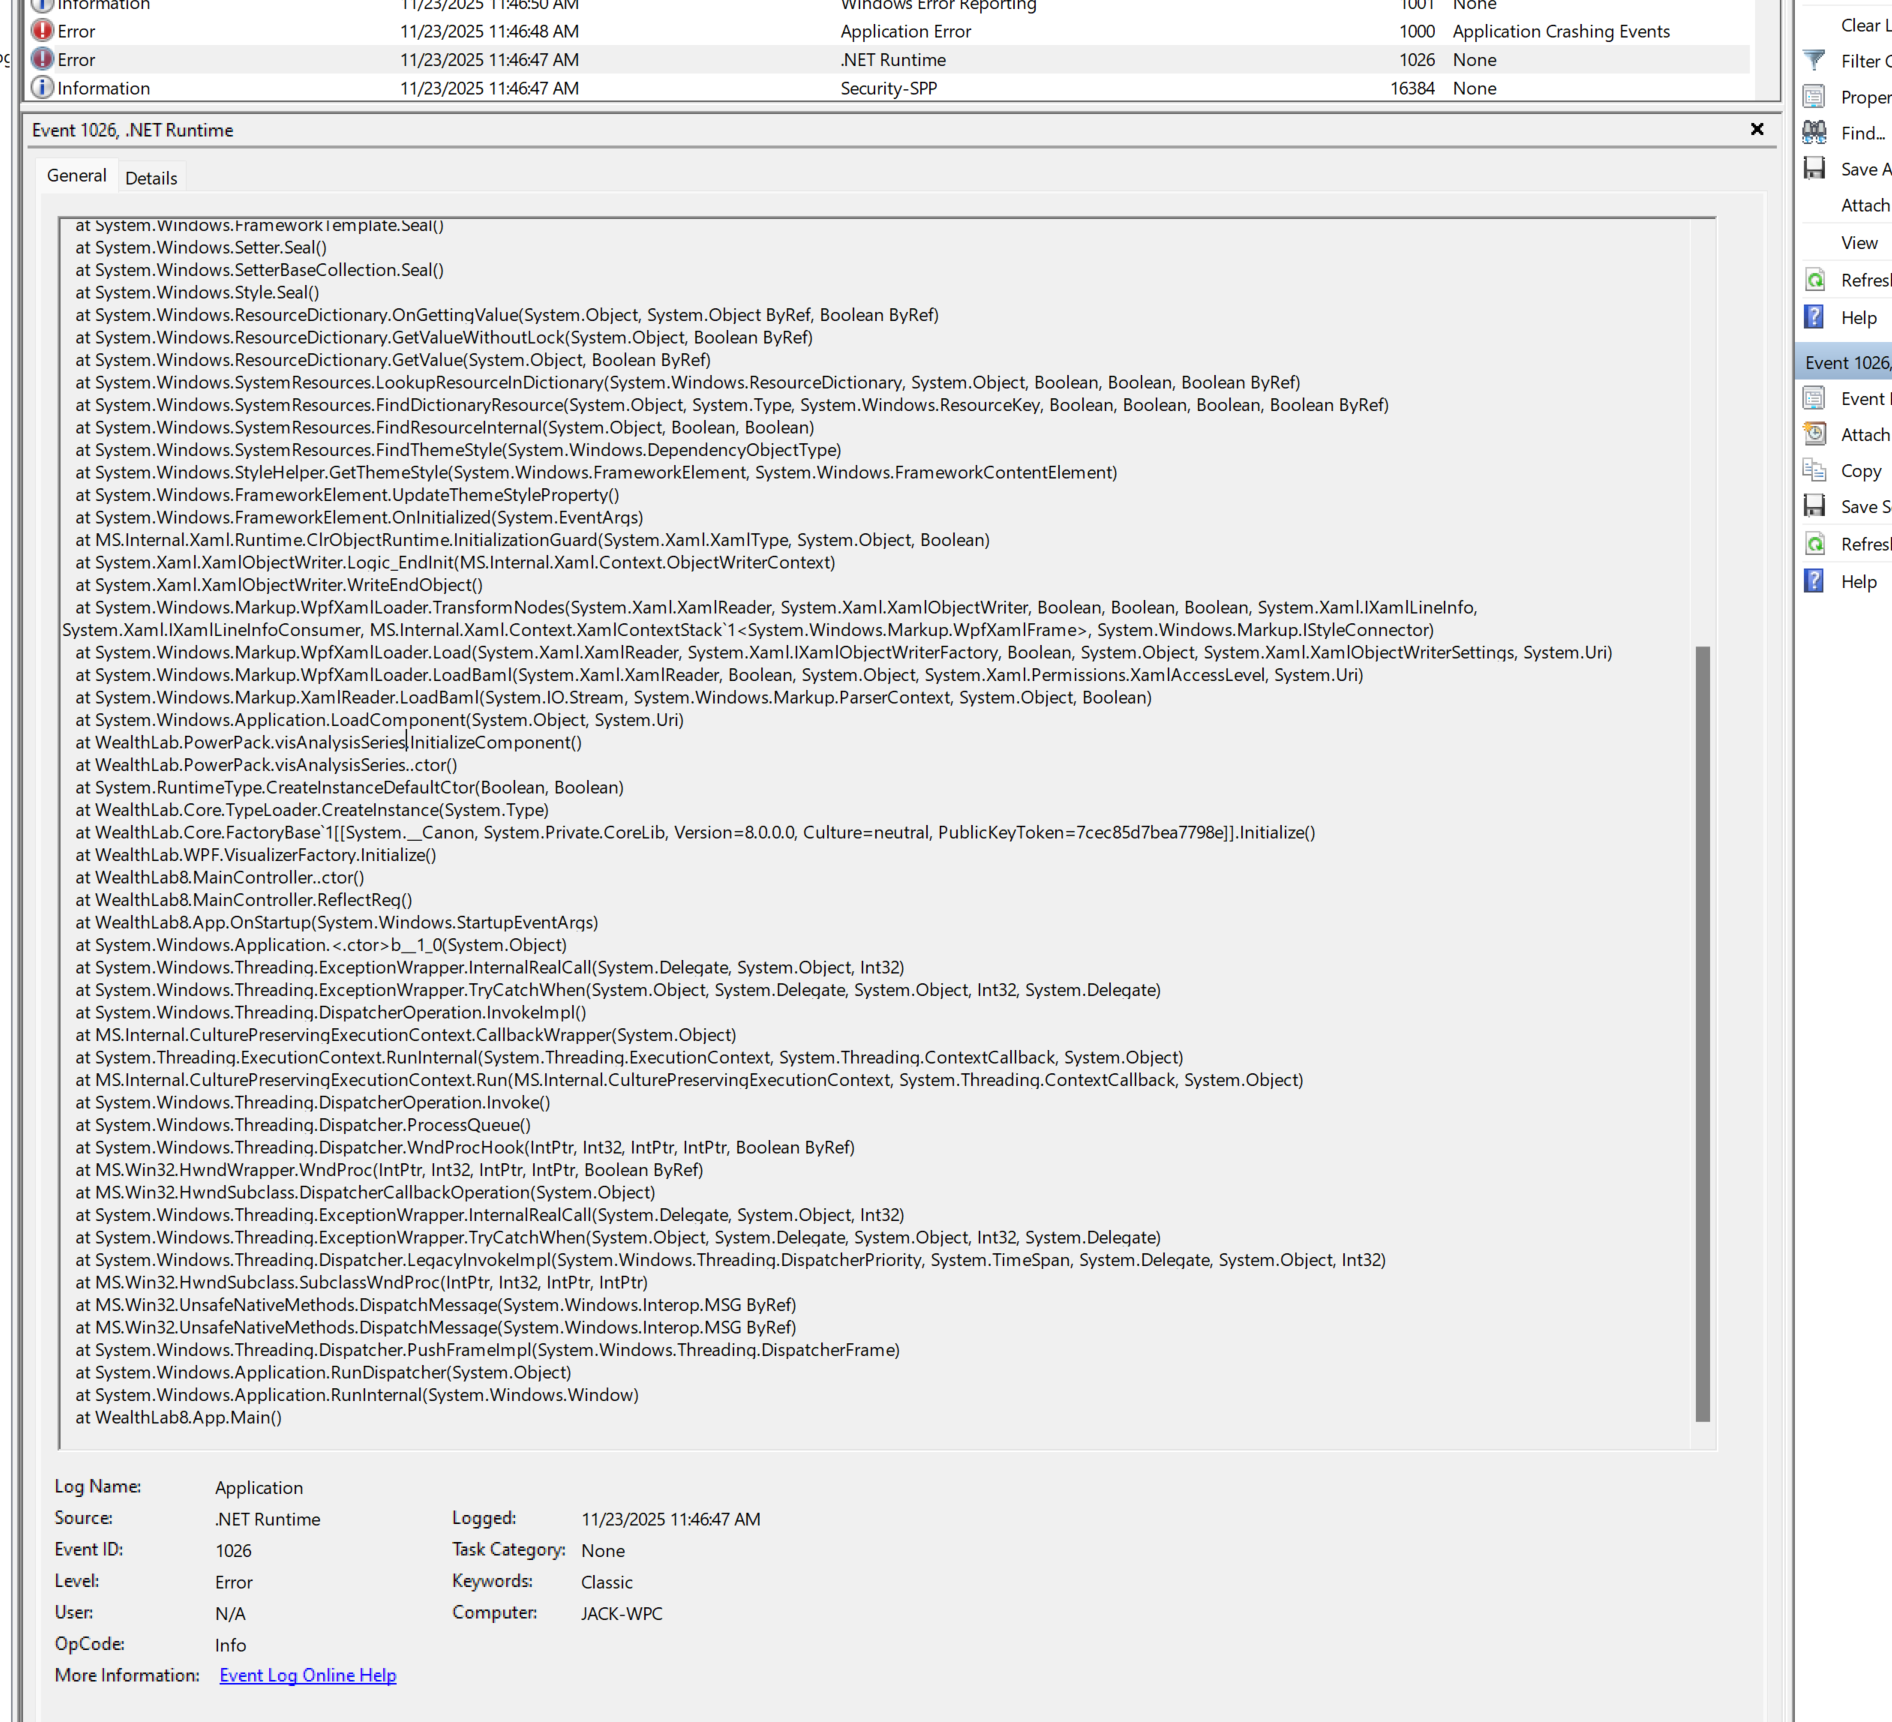Click the Event Properties icon below the Event 1026 header
1892x1722 pixels.
1814,399
